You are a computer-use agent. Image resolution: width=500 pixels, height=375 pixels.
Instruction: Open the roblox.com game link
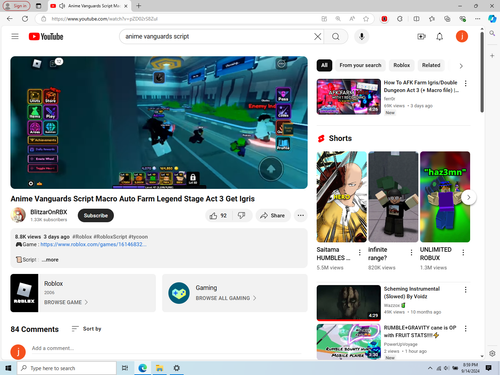93,244
